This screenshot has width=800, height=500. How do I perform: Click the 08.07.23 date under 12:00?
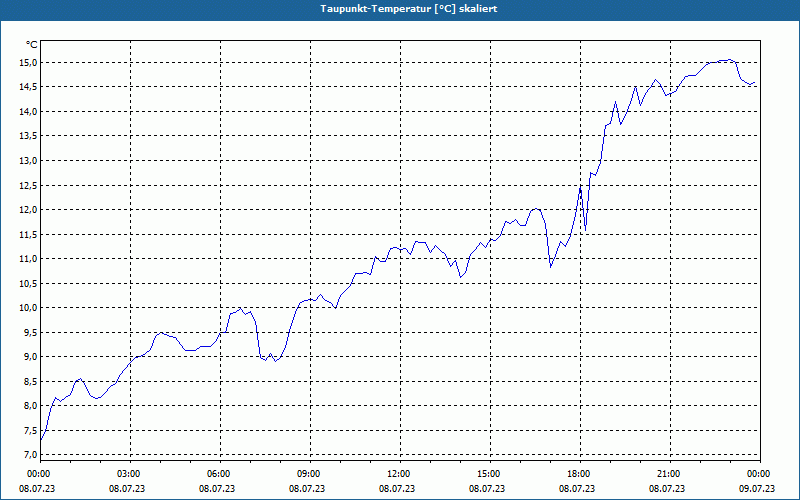(397, 488)
